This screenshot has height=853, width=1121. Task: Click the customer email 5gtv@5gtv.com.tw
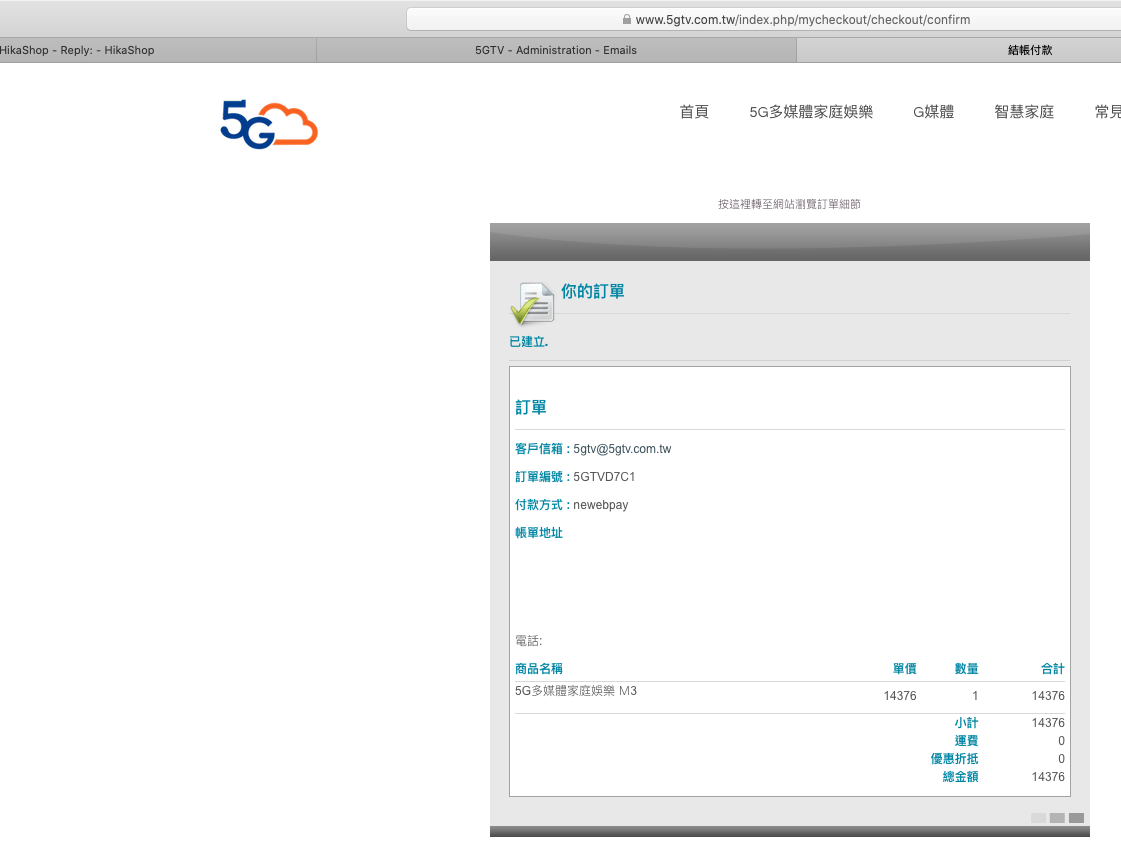[622, 449]
